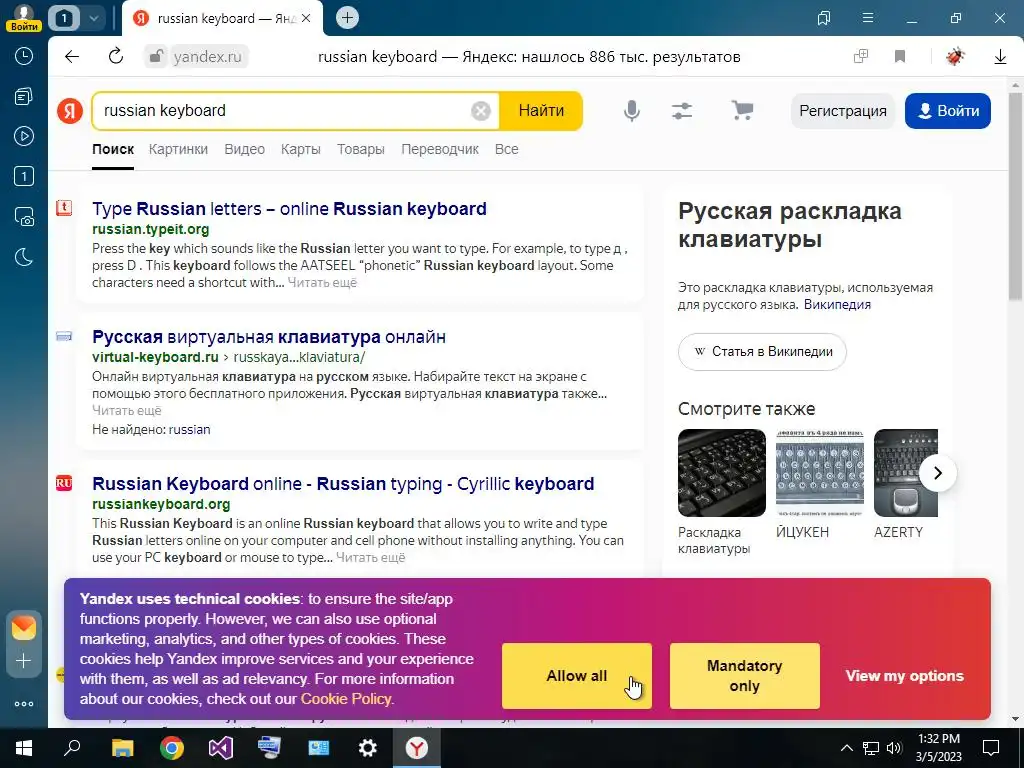The width and height of the screenshot is (1024, 768).
Task: Open history clock icon in sidebar
Action: [x=24, y=56]
